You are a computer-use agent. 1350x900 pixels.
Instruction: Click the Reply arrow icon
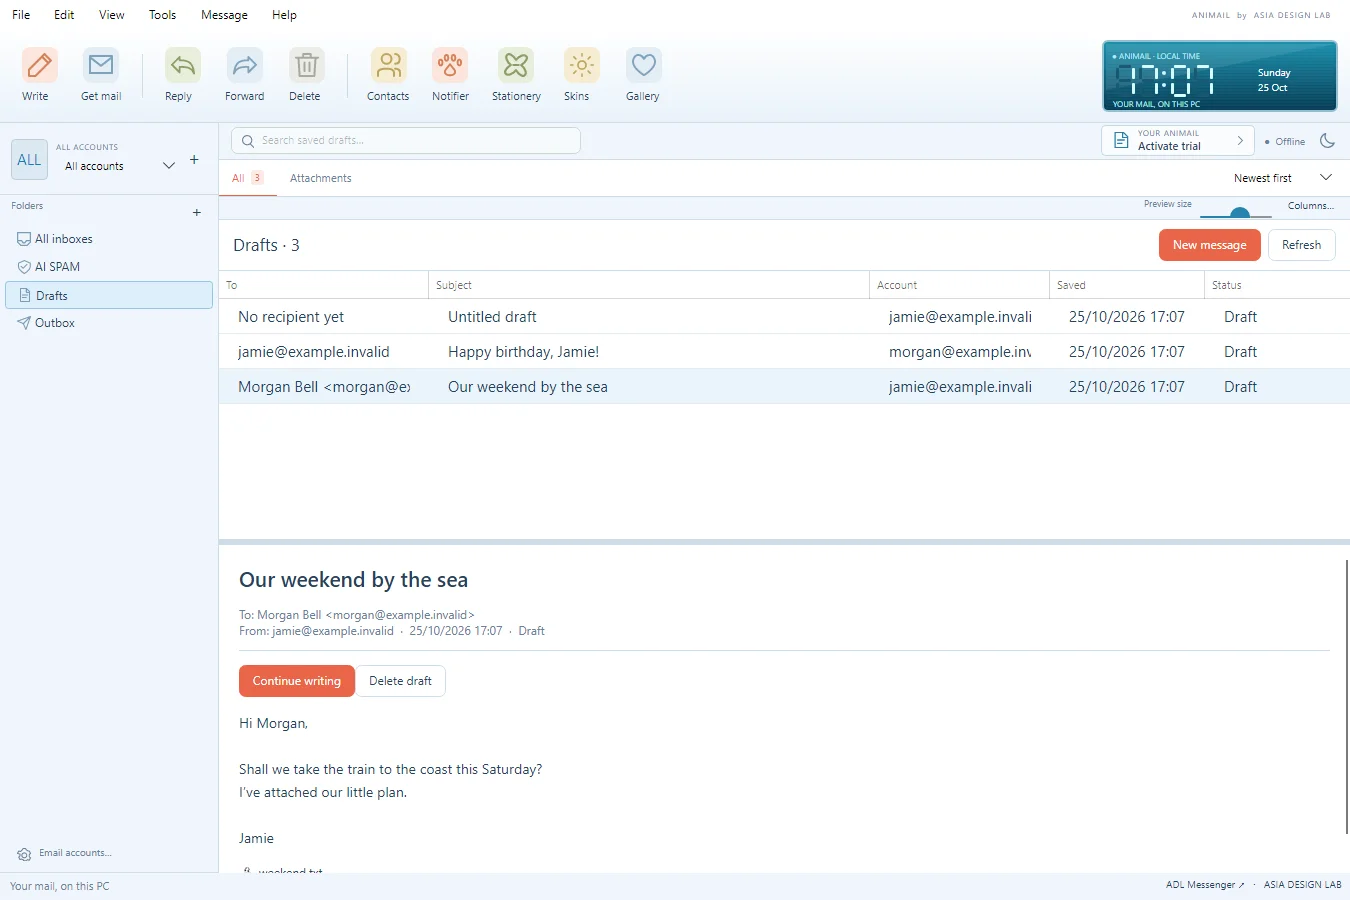182,66
